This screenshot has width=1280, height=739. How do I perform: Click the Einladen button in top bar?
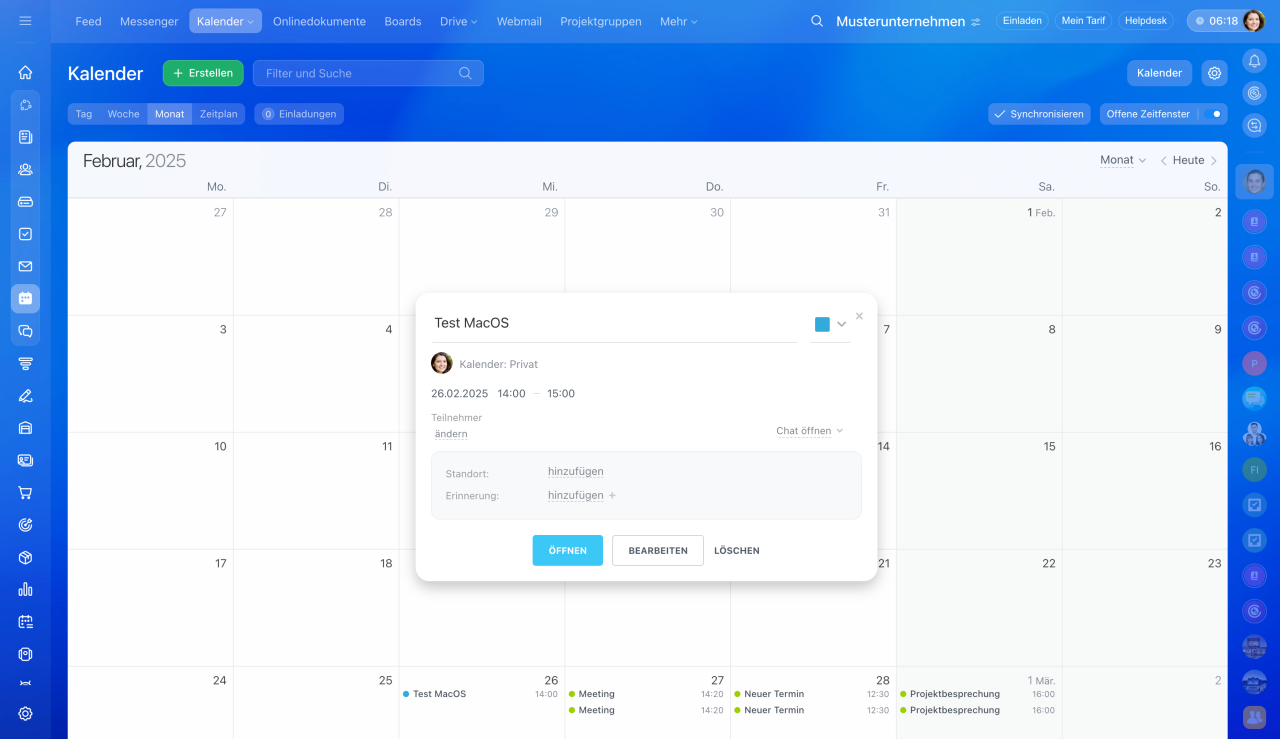(x=1022, y=21)
